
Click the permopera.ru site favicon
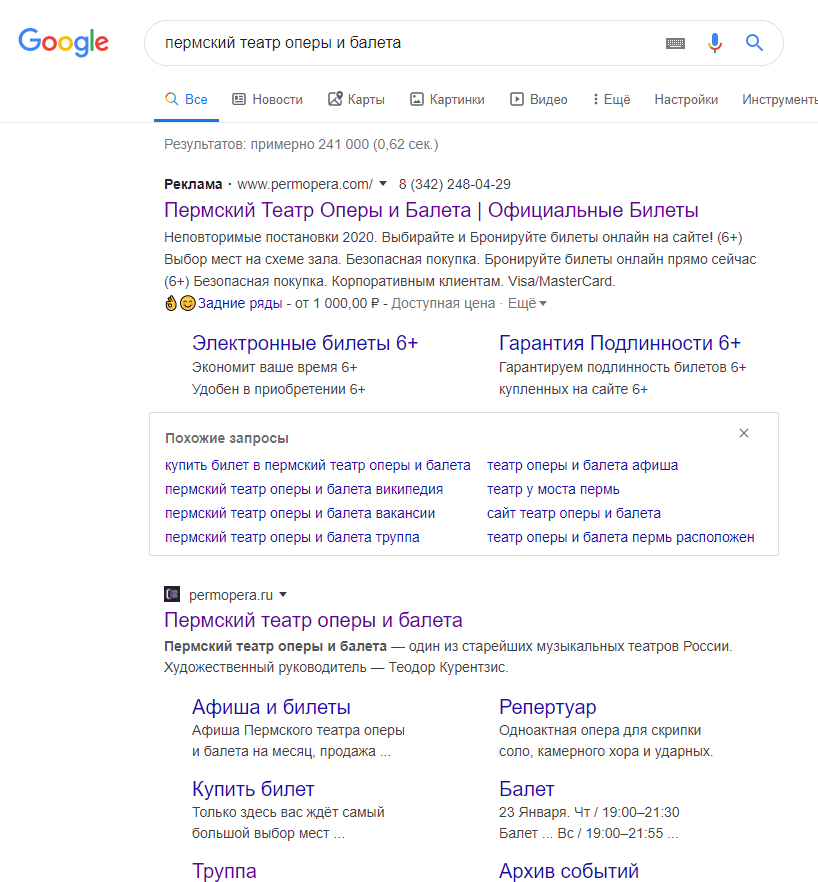172,594
